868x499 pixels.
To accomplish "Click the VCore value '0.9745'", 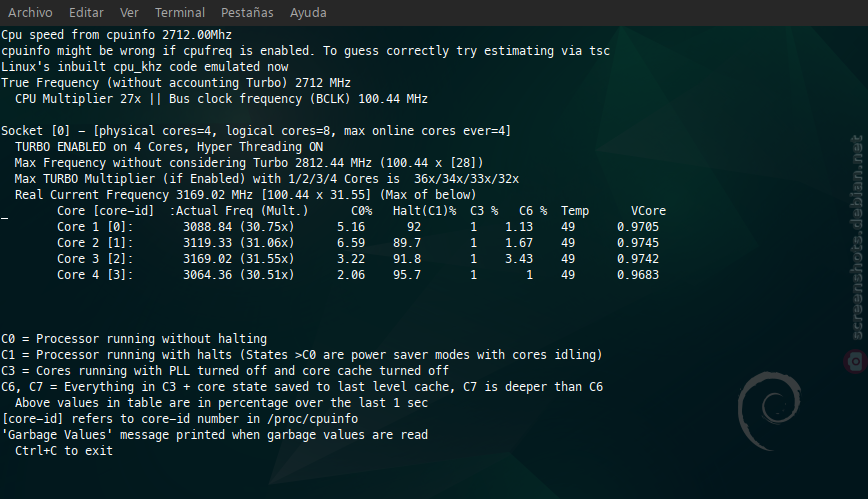I will [638, 243].
